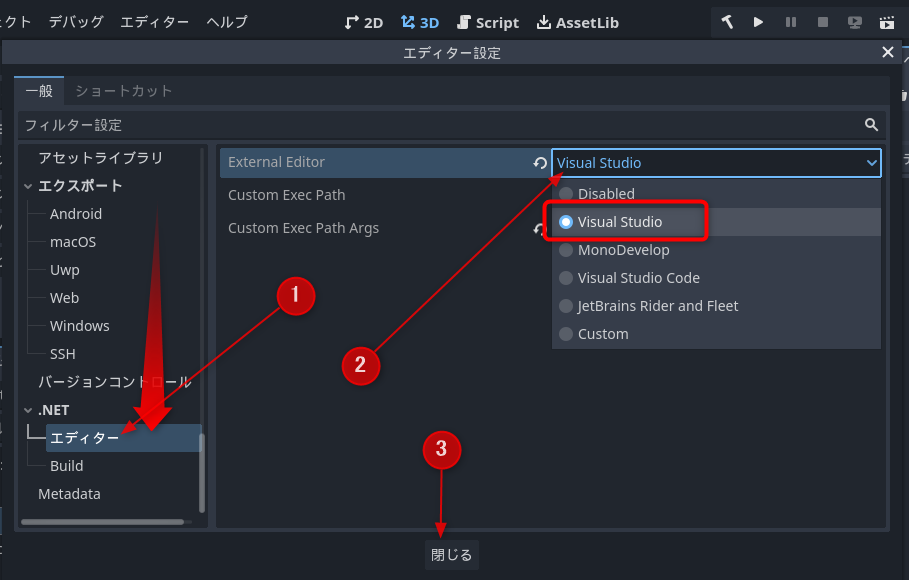
Task: Reset External Editor to default value
Action: (540, 162)
